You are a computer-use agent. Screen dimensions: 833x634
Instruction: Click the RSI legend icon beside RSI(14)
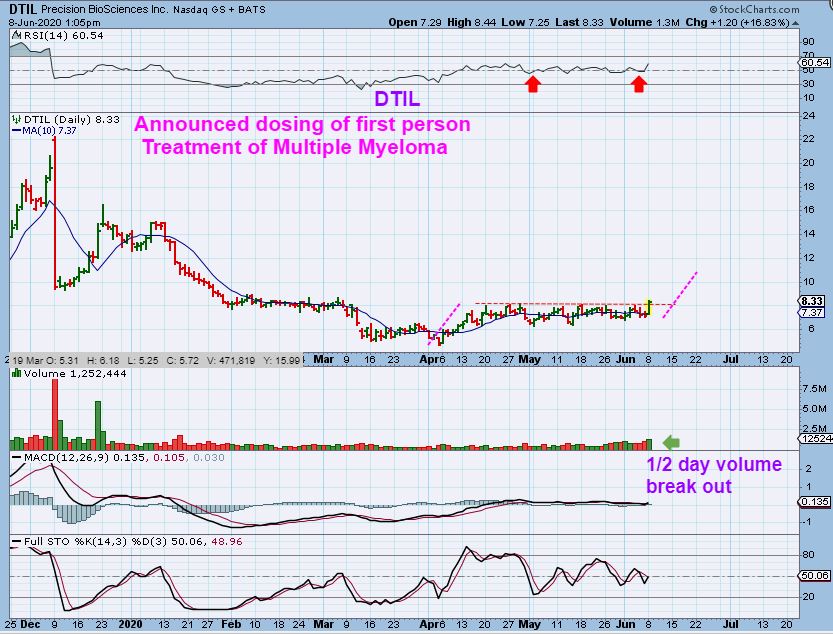16,36
